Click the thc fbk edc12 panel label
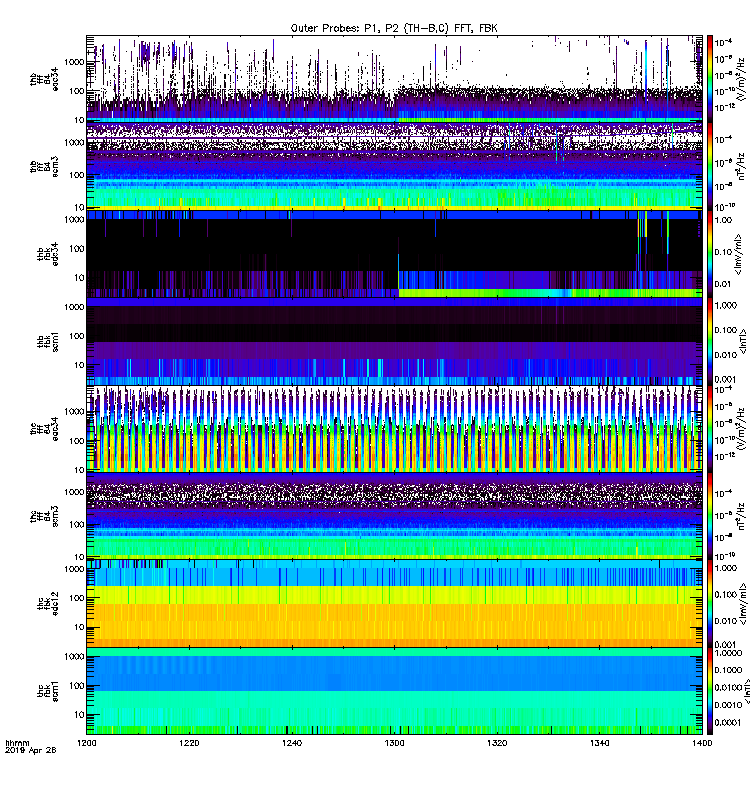Viewport: 750px width, 800px height. 47,603
